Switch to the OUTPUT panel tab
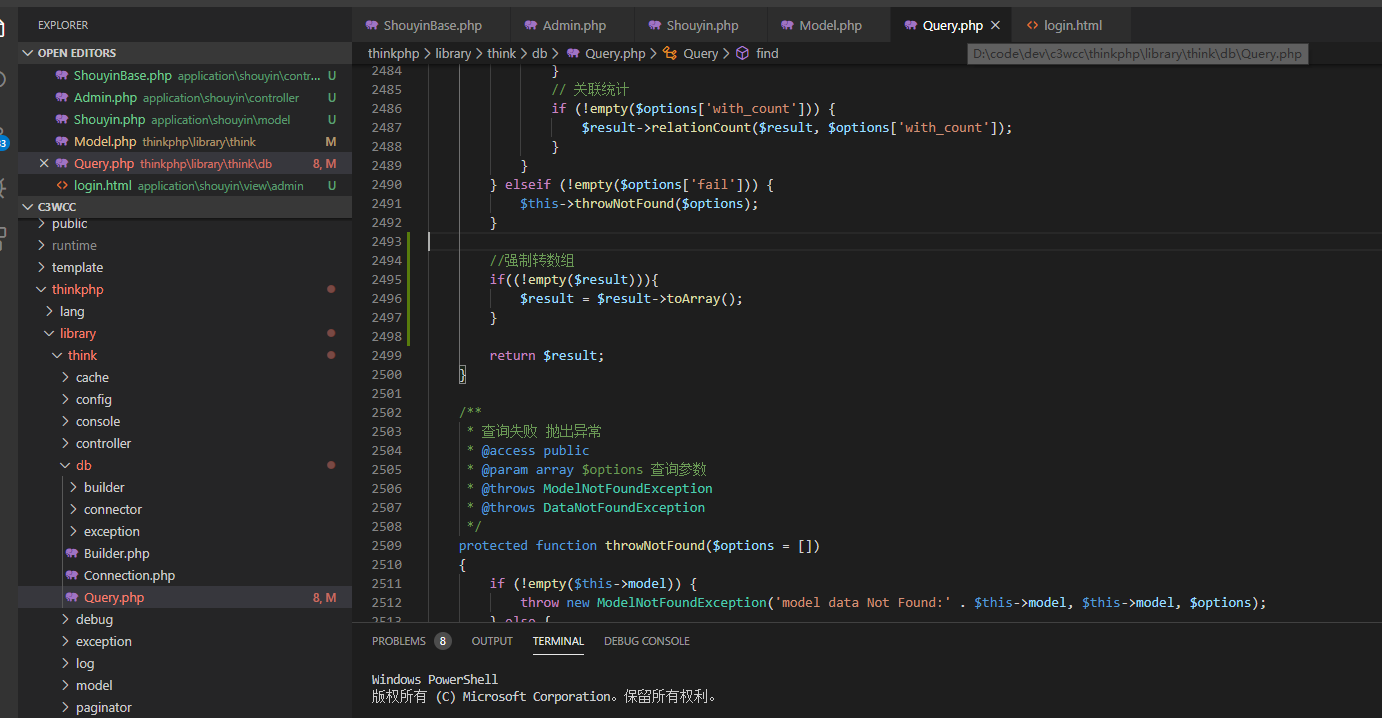 [x=492, y=641]
